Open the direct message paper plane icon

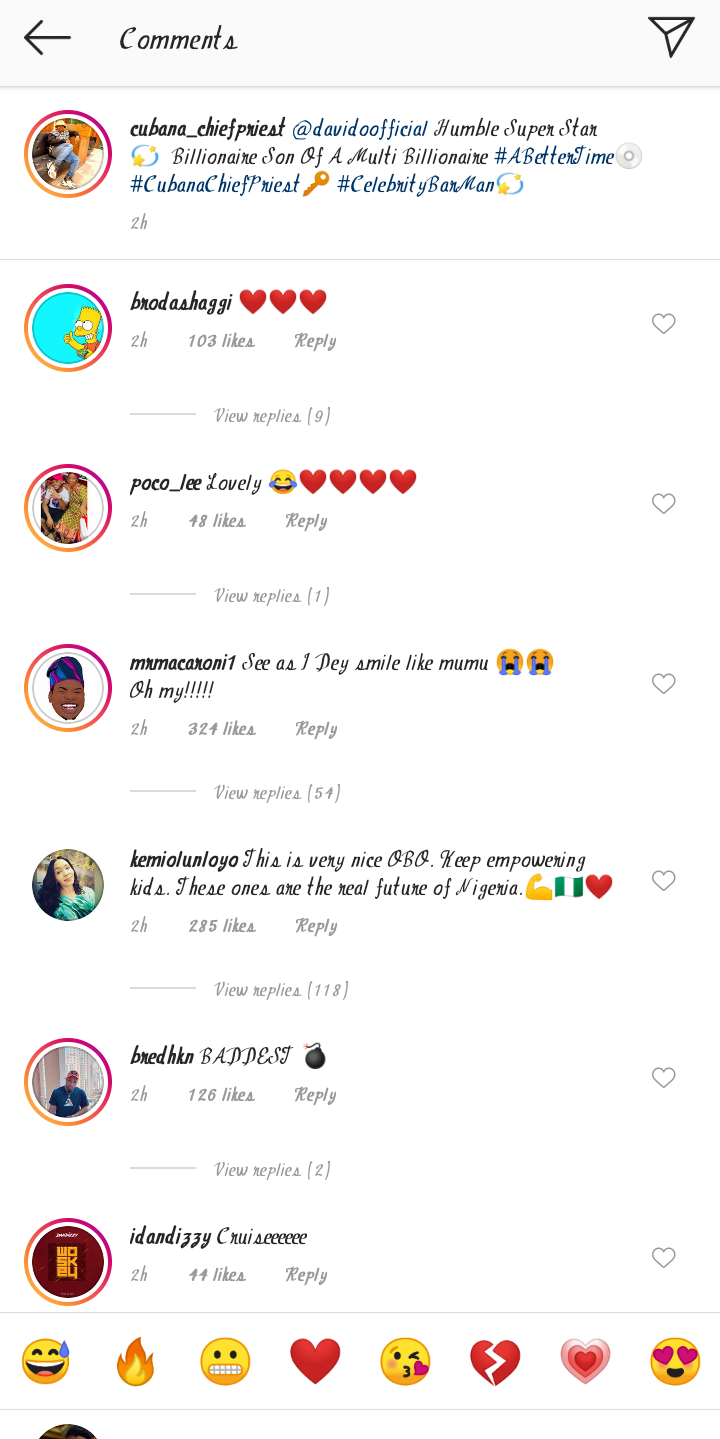[671, 37]
